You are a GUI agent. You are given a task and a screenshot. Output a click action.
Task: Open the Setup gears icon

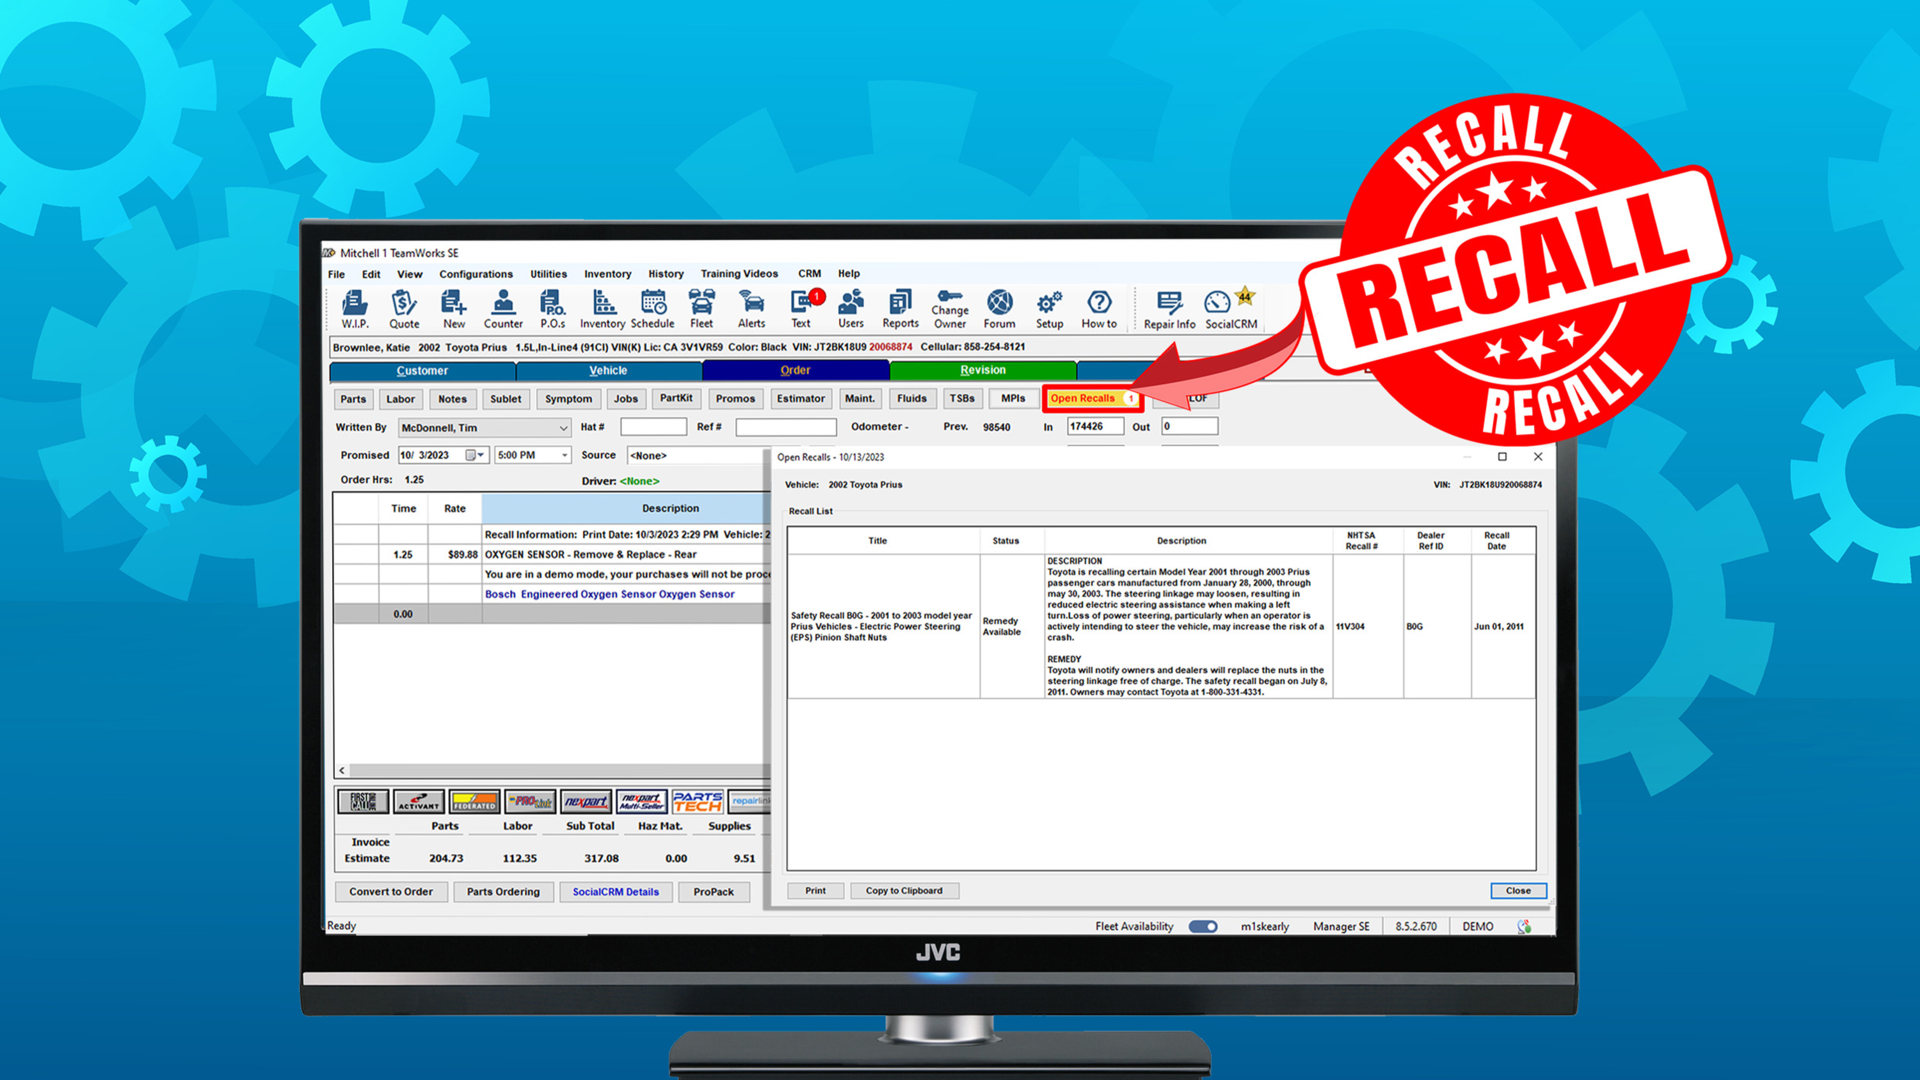point(1049,309)
